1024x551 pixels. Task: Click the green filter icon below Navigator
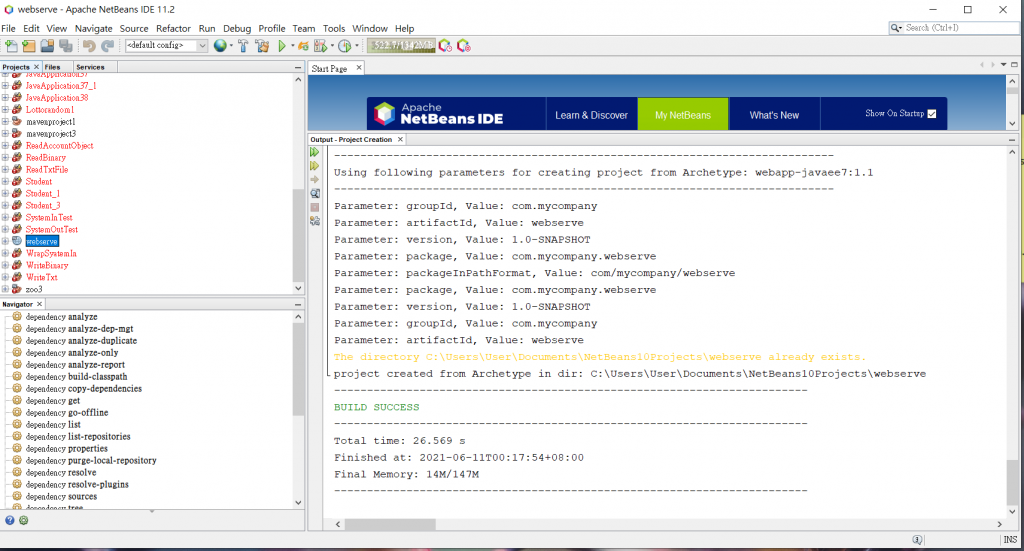[24, 520]
